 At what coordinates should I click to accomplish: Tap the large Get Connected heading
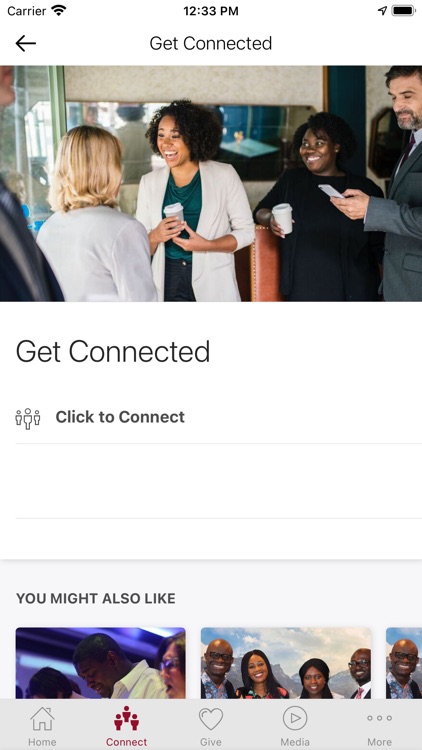113,352
